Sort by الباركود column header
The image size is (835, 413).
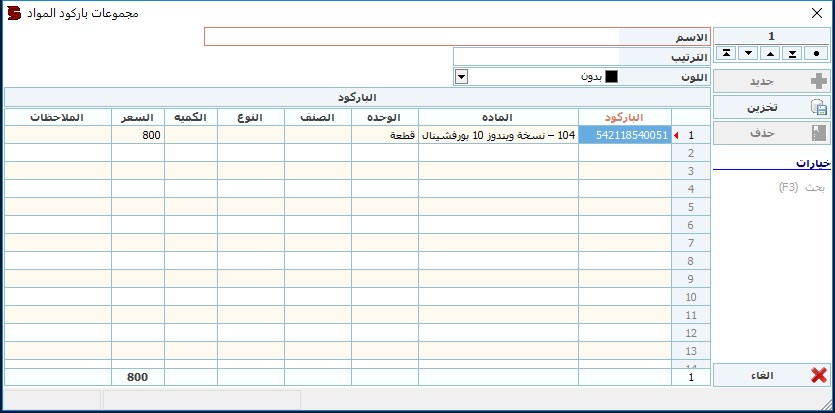click(625, 118)
